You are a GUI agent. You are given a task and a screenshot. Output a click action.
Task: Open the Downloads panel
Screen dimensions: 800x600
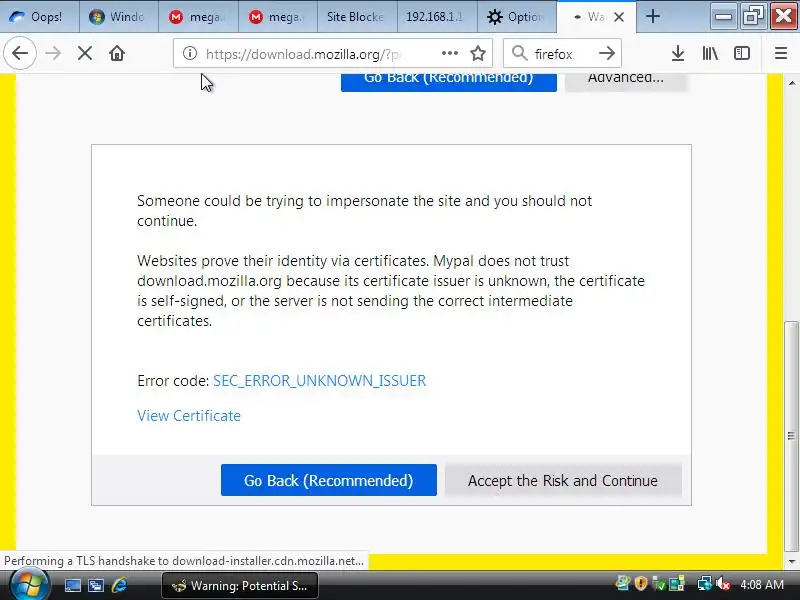click(678, 53)
